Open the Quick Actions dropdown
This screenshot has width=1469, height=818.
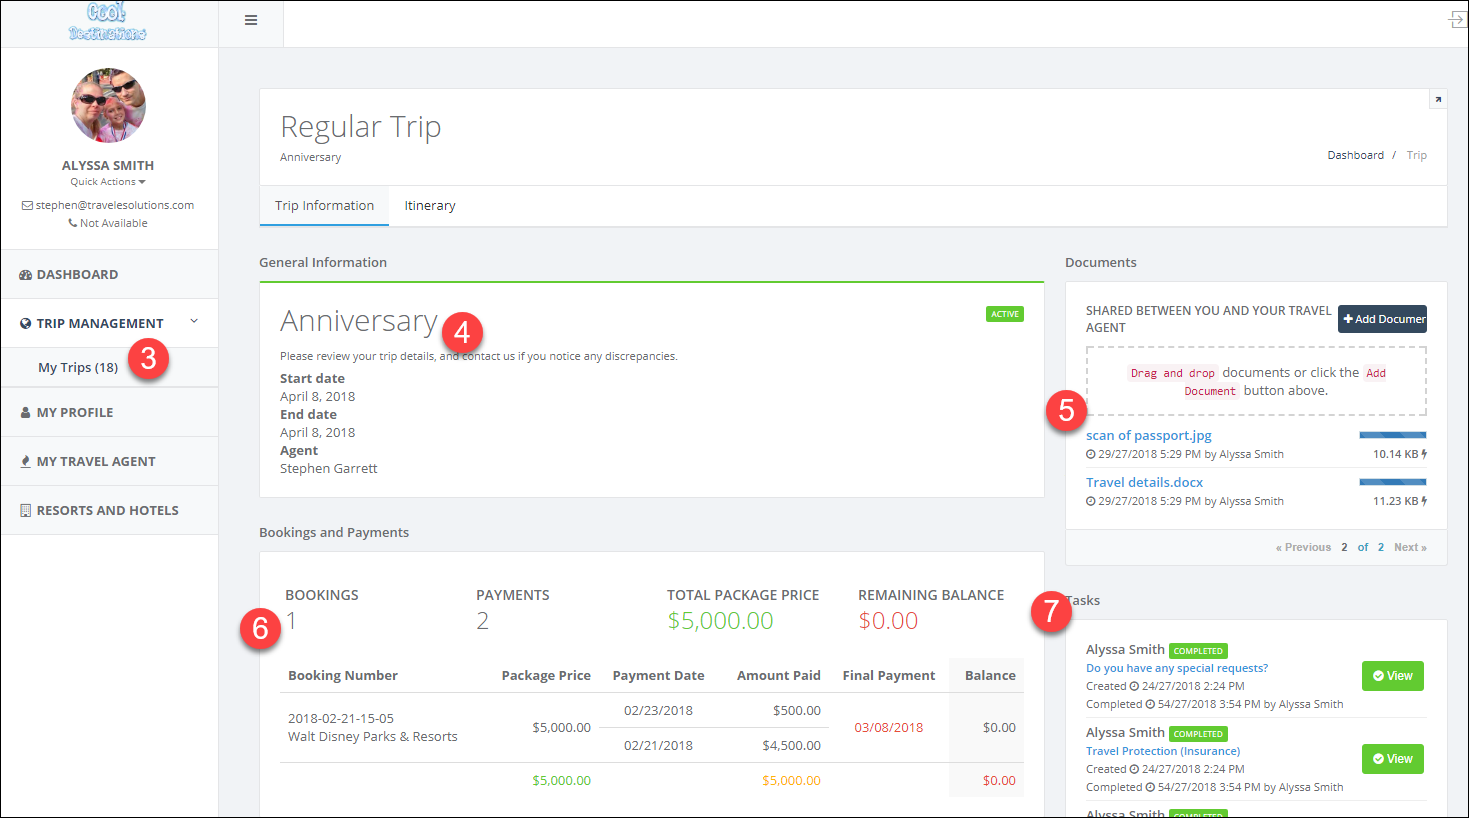pos(108,182)
